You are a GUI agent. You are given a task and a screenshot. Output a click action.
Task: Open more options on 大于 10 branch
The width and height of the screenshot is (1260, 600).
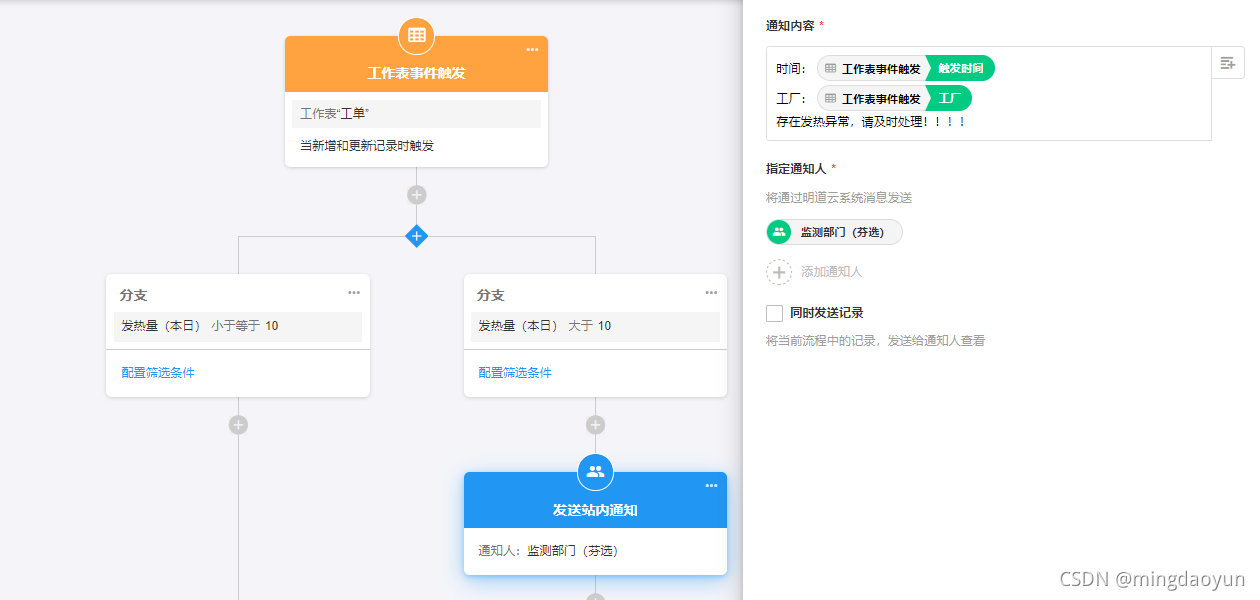pyautogui.click(x=711, y=292)
